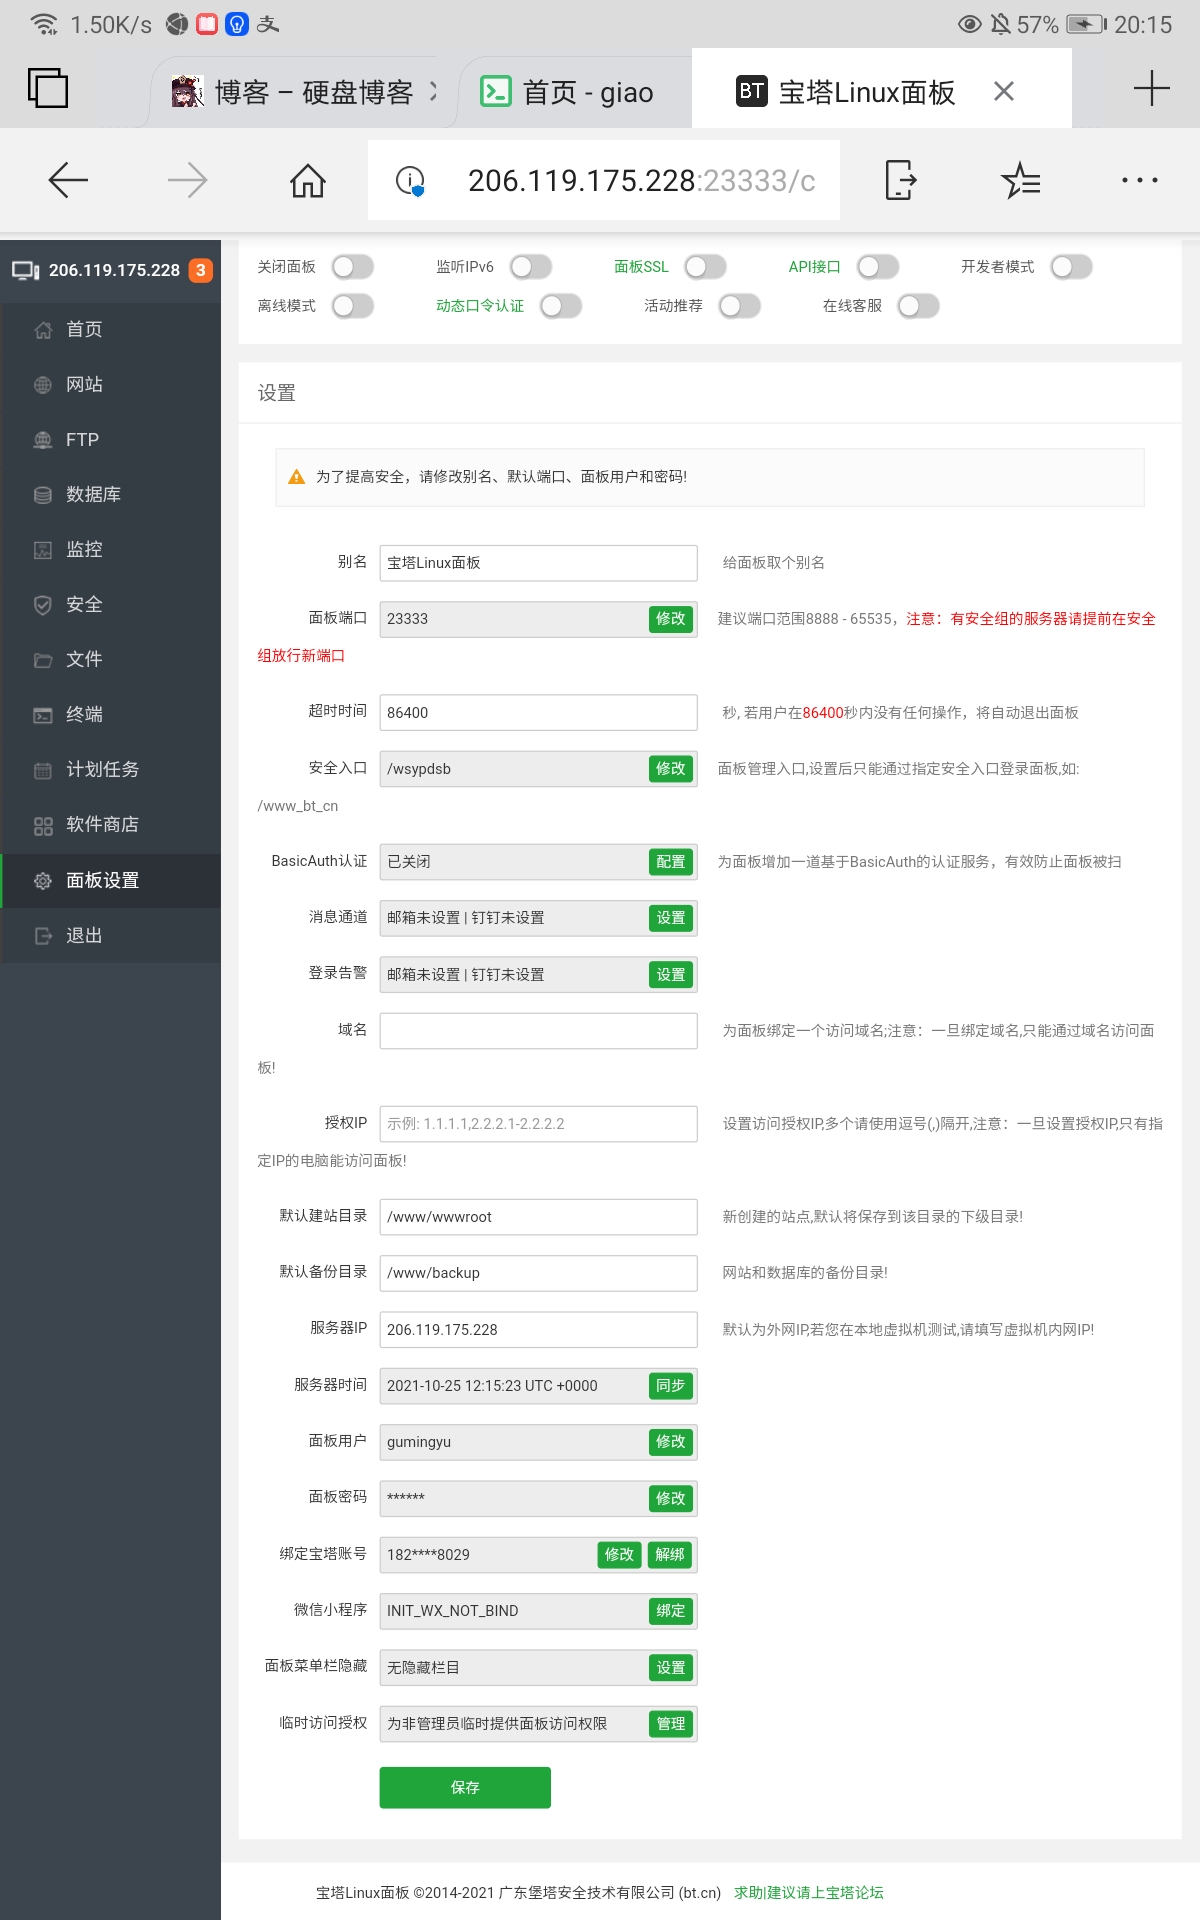
Task: Click the 面板SSL green label link
Action: point(641,267)
